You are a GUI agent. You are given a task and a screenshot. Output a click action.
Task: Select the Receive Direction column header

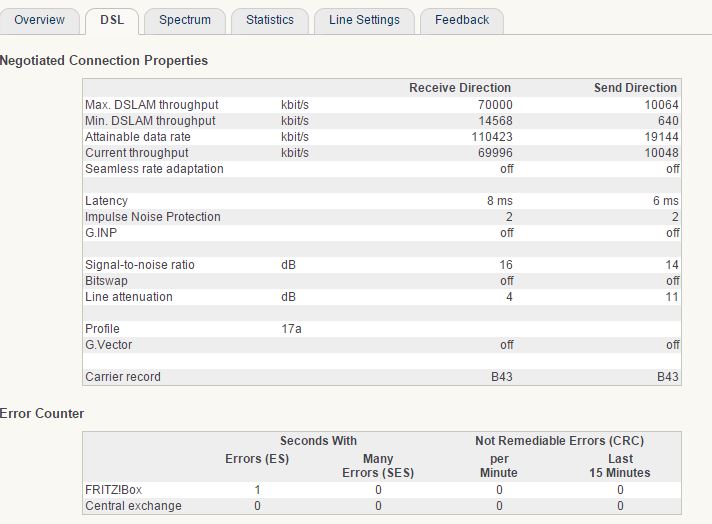pos(459,88)
